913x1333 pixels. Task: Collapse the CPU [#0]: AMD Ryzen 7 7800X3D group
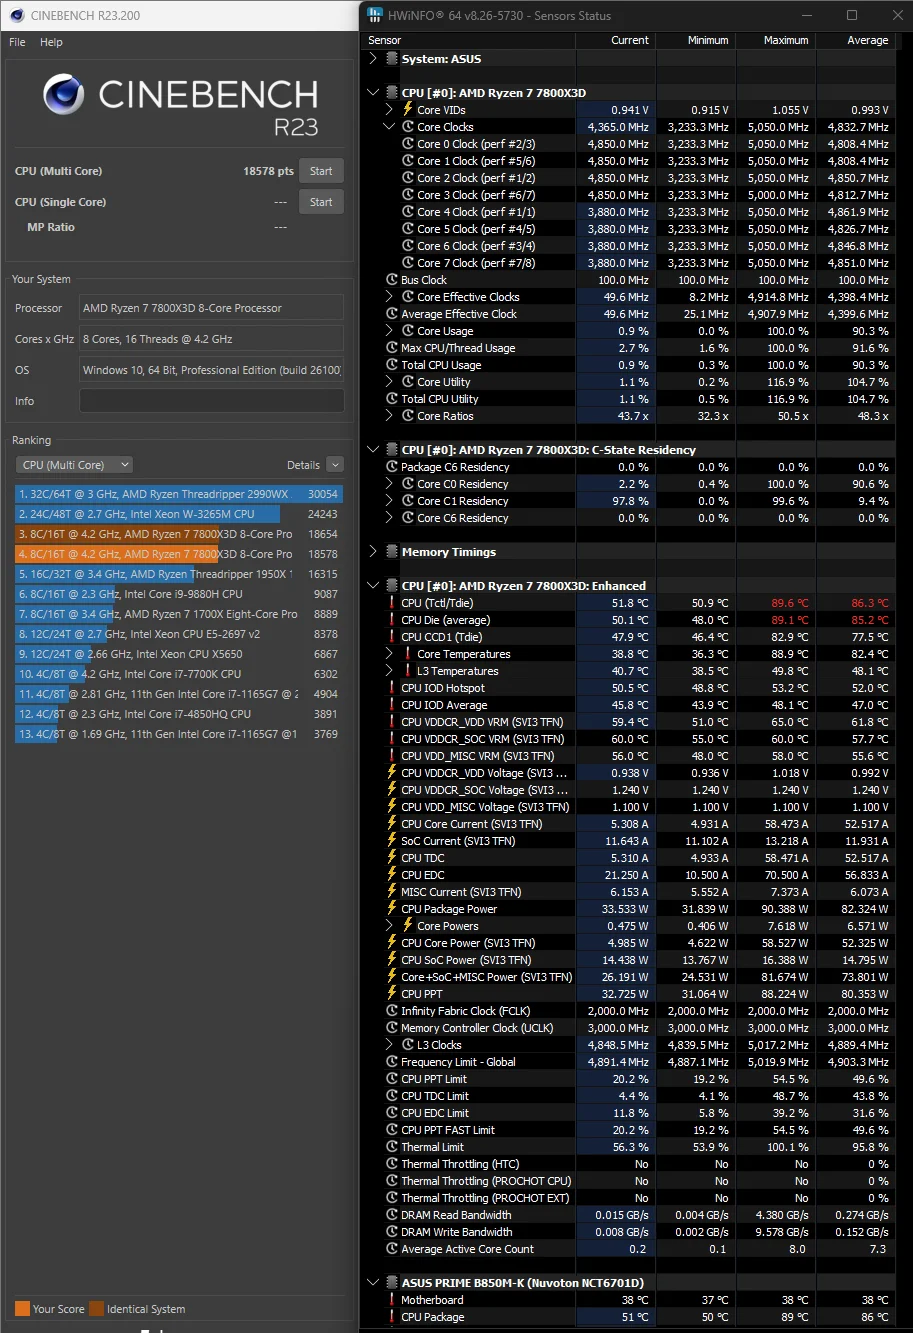point(373,93)
